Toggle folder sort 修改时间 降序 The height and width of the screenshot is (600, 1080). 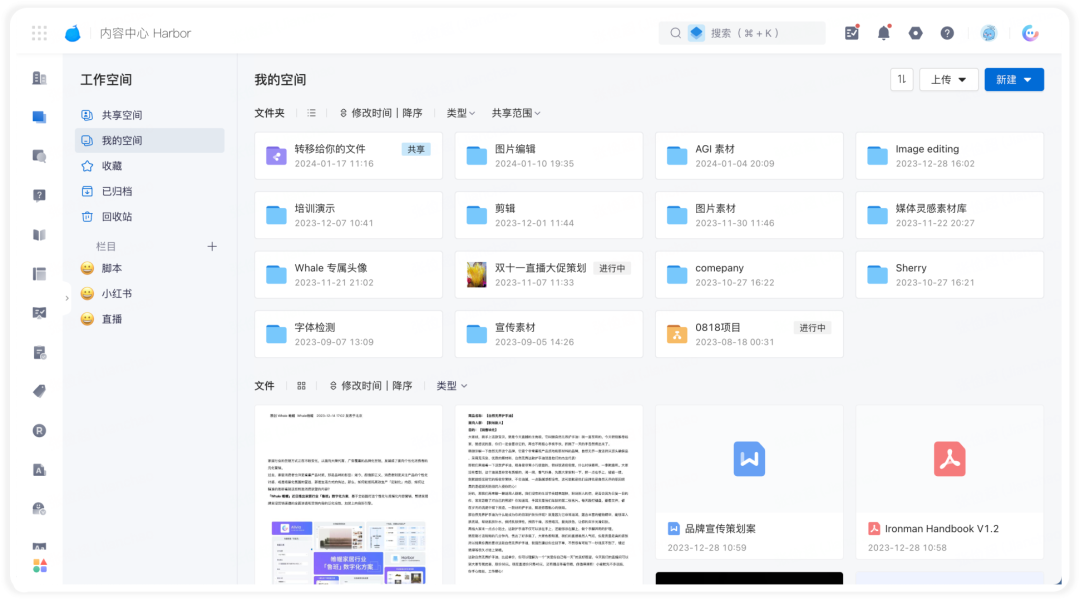(x=381, y=113)
